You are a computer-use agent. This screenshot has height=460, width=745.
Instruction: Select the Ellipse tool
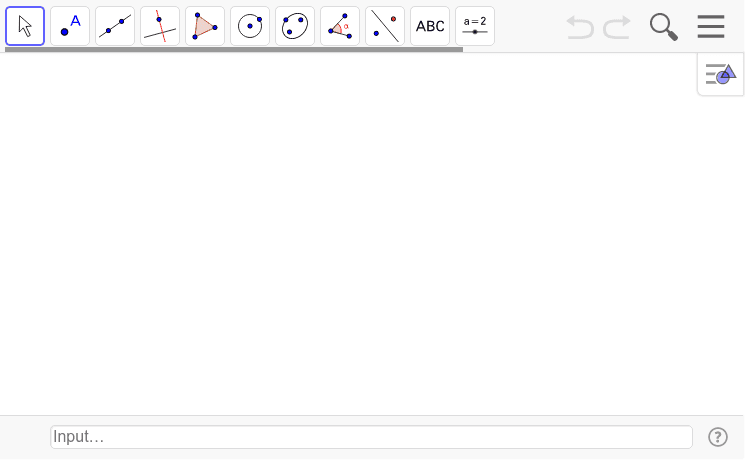click(295, 26)
